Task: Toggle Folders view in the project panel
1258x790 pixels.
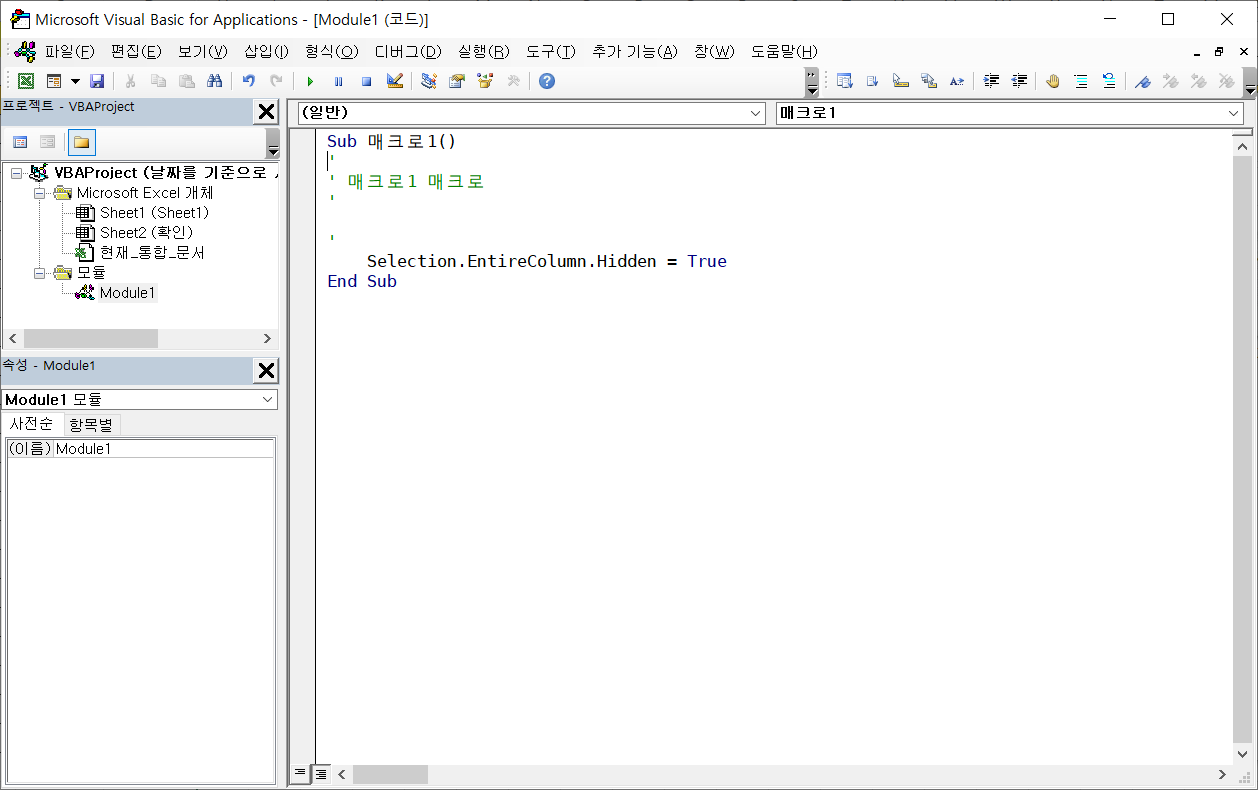Action: [81, 142]
